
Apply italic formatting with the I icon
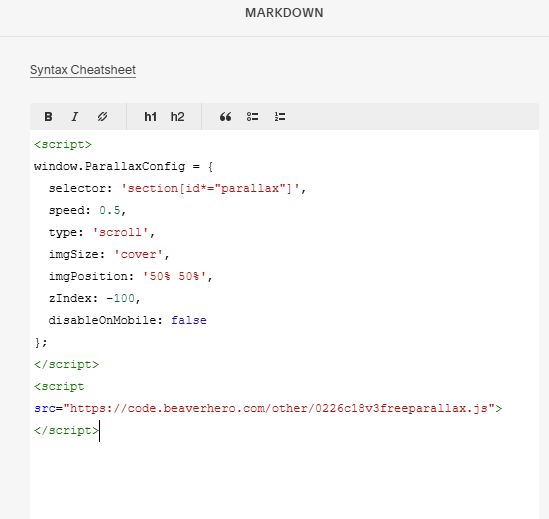pyautogui.click(x=75, y=117)
